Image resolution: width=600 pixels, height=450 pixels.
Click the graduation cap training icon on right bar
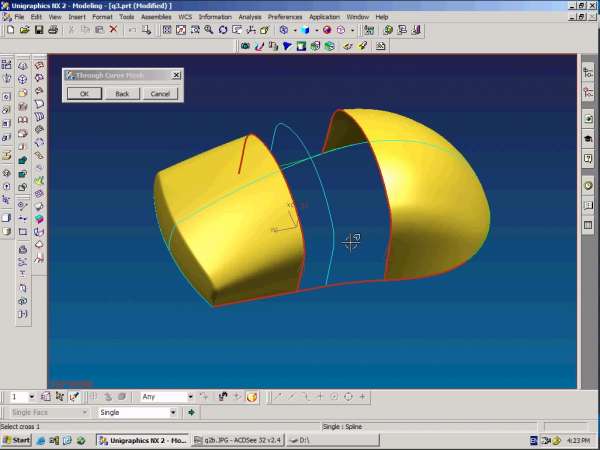tap(588, 139)
